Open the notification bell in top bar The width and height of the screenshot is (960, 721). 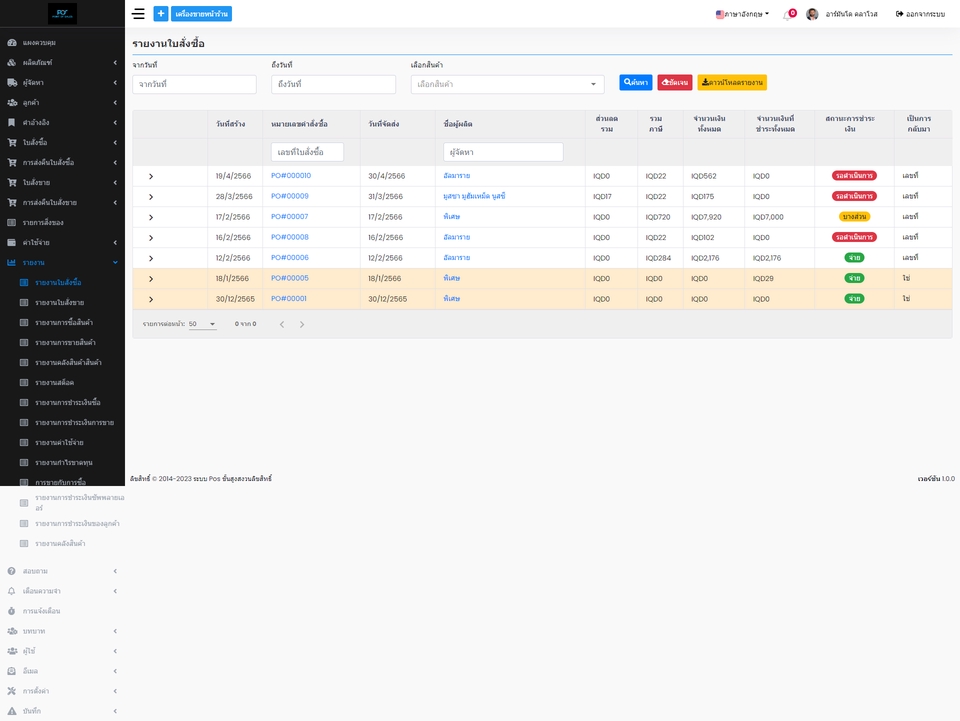pos(789,15)
